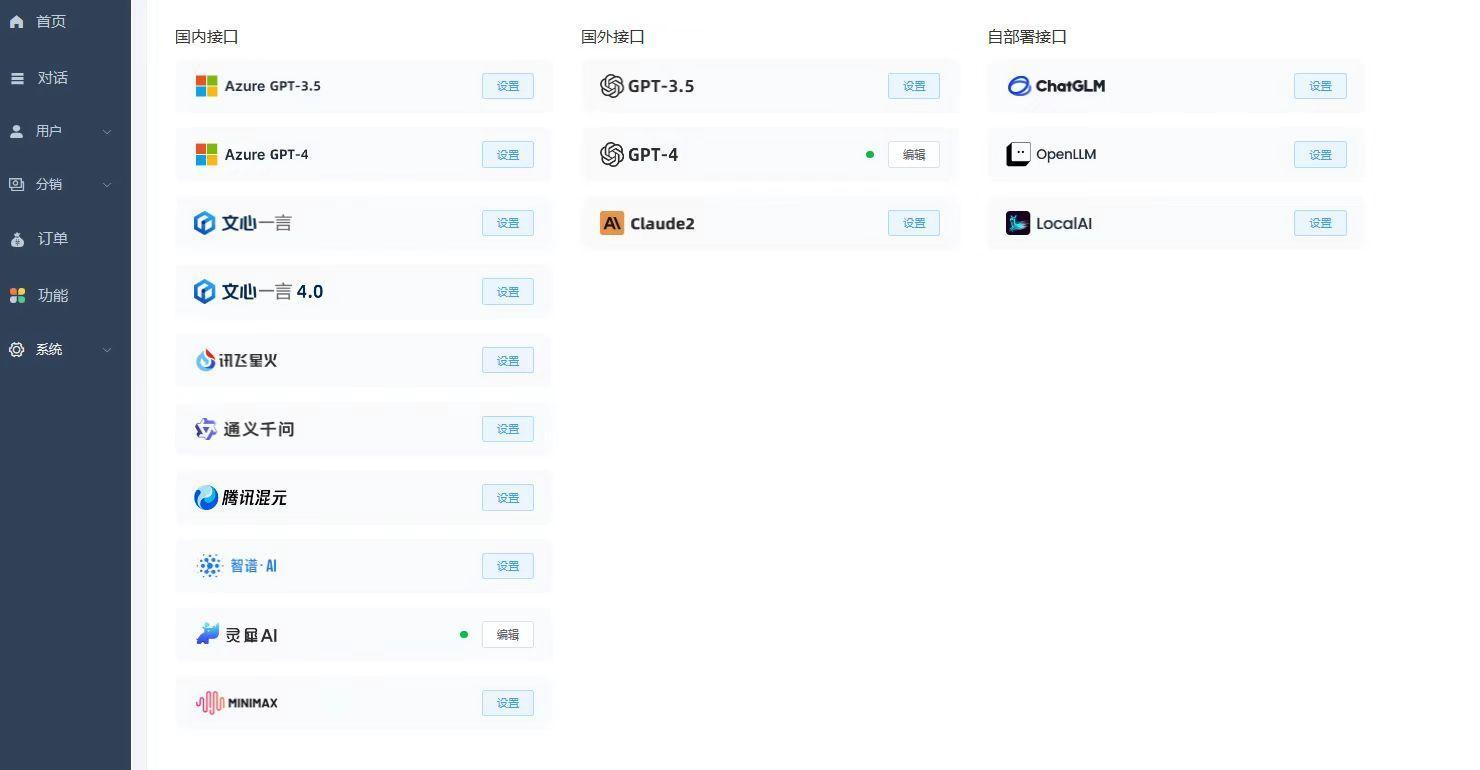1480x770 pixels.
Task: Click 设置 for 文心一言
Action: (x=508, y=223)
